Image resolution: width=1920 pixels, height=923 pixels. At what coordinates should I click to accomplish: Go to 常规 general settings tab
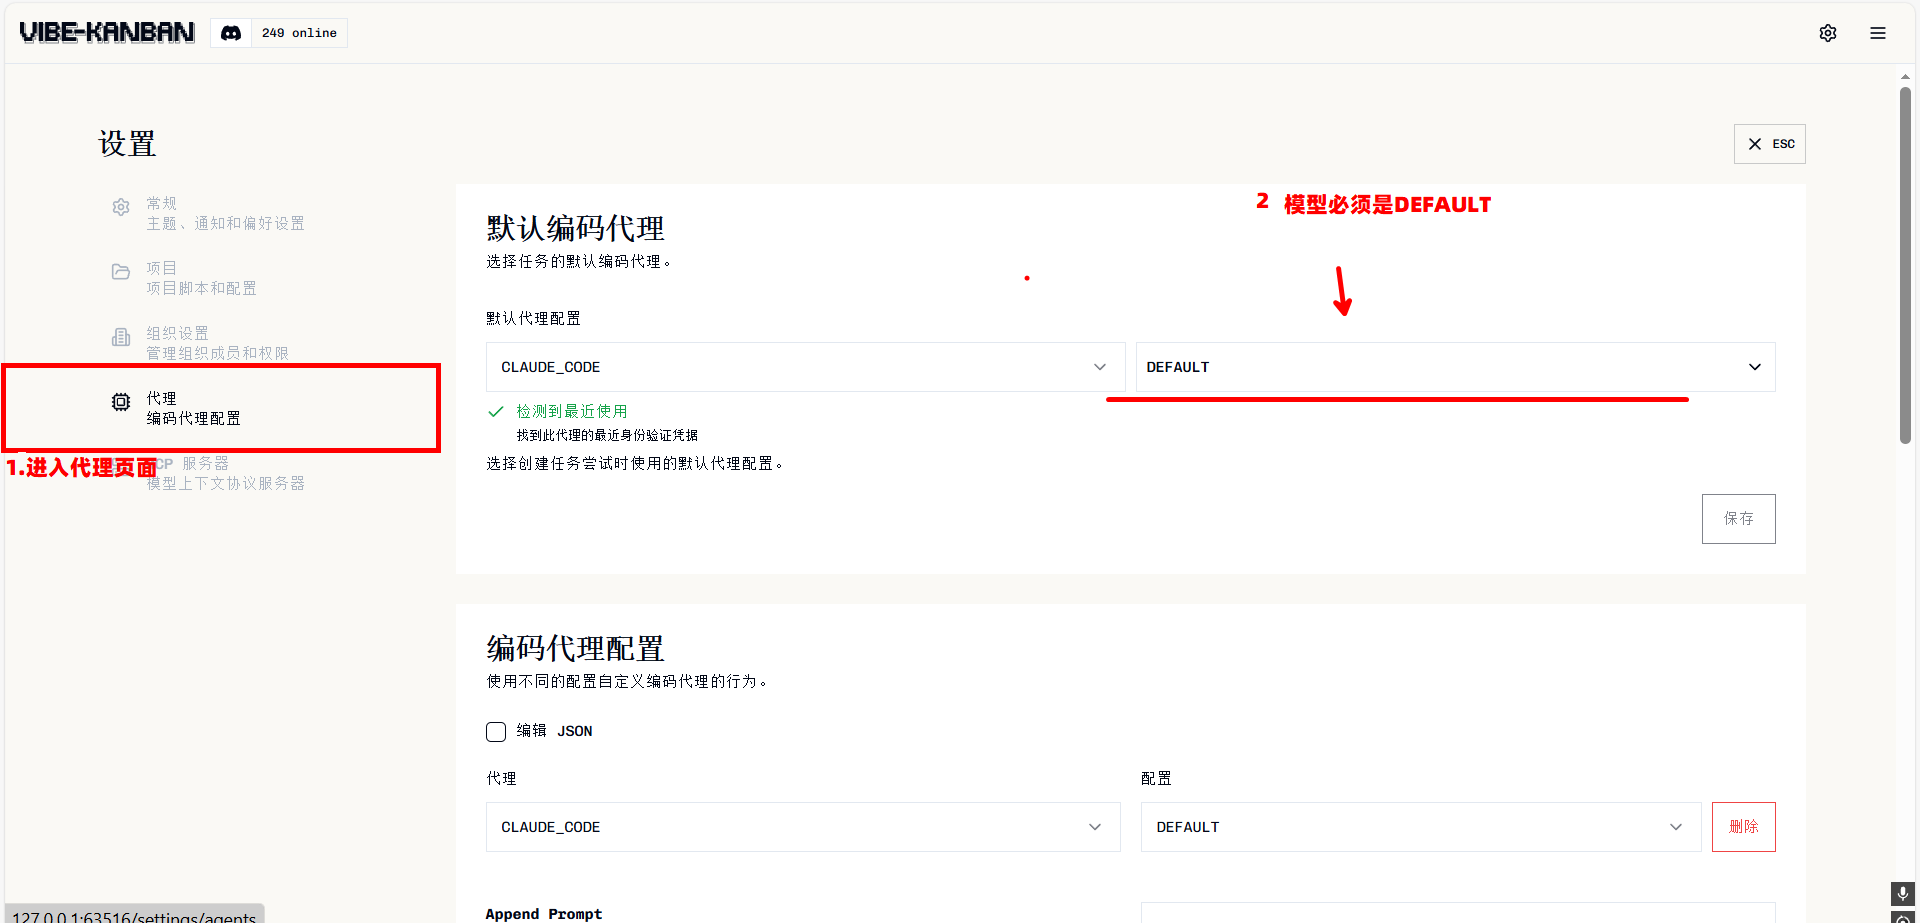tap(225, 213)
